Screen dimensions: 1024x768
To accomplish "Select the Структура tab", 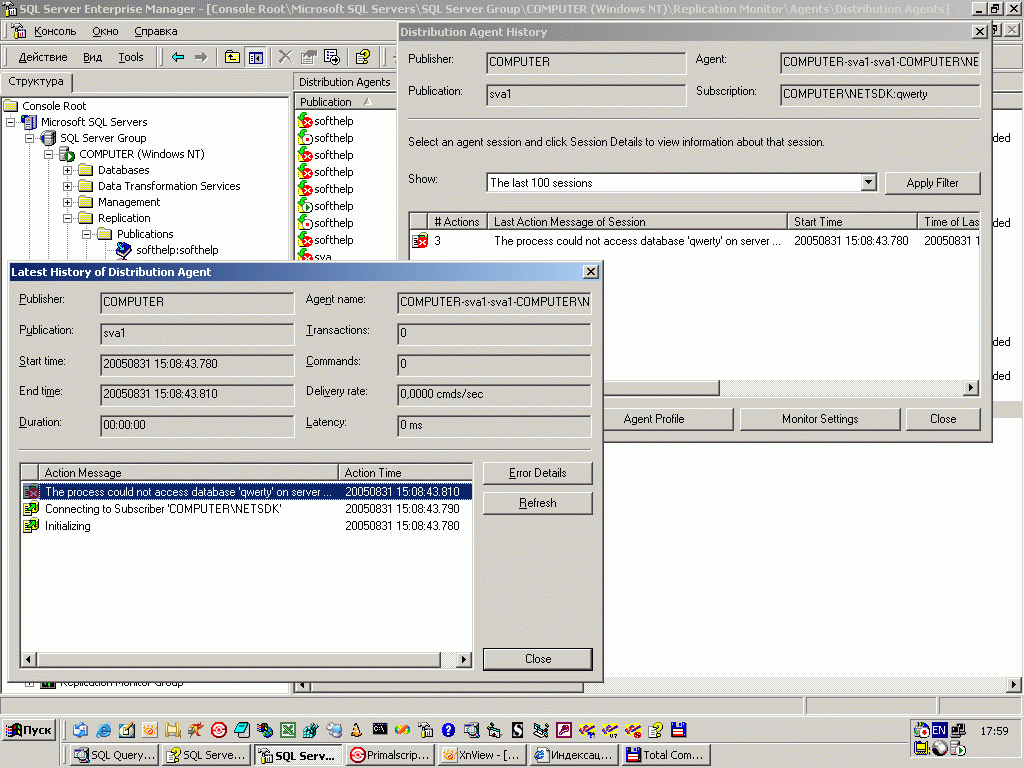I will (36, 82).
